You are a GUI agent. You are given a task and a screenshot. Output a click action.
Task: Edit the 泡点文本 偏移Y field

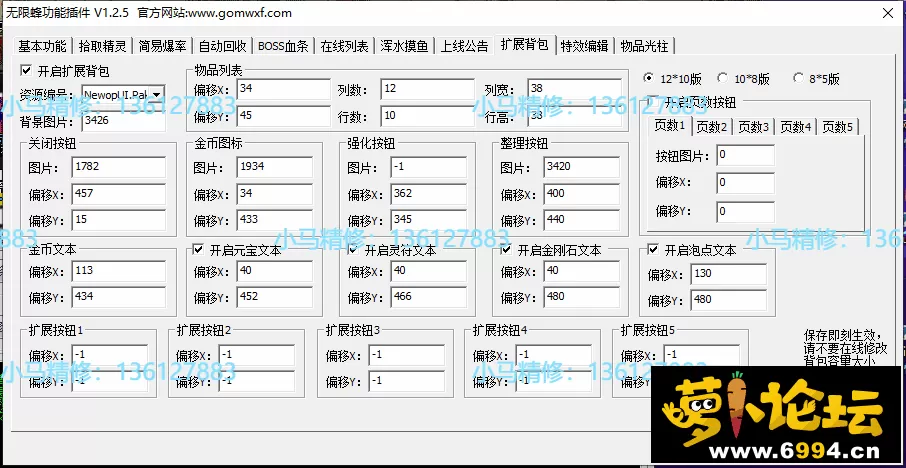pyautogui.click(x=729, y=300)
